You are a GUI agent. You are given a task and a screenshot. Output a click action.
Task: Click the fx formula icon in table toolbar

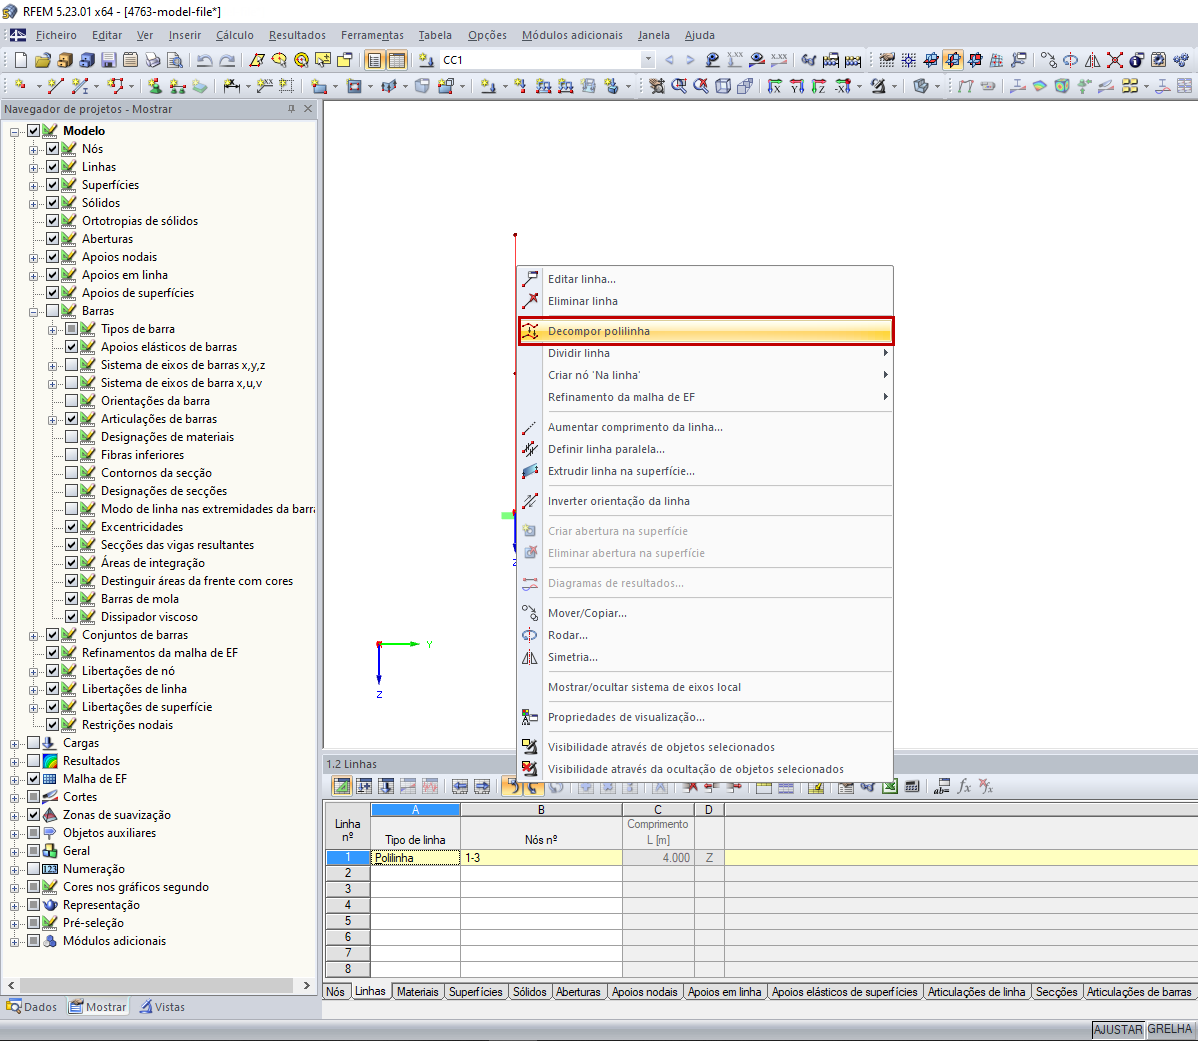pyautogui.click(x=964, y=787)
